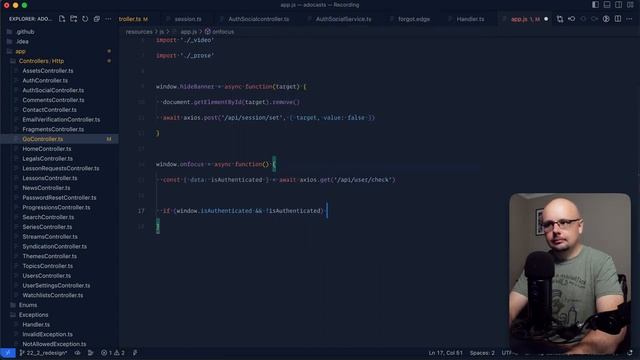Open TopicsController.ts from Explorer
This screenshot has width=640, height=360.
[x=47, y=266]
